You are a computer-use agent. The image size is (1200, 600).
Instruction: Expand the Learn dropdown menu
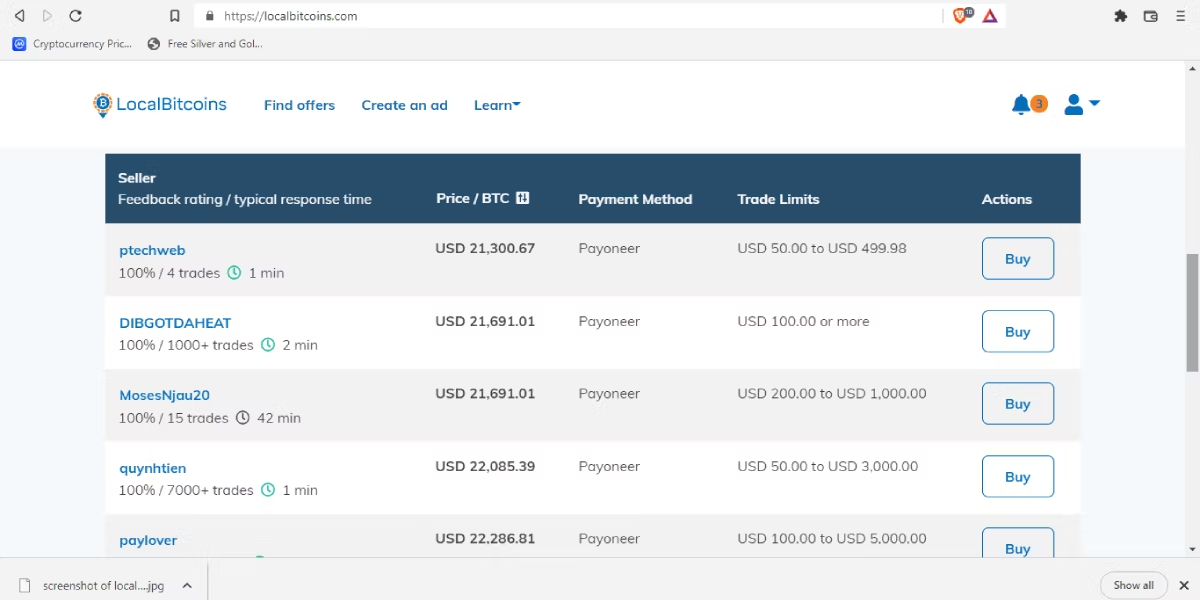coord(497,105)
